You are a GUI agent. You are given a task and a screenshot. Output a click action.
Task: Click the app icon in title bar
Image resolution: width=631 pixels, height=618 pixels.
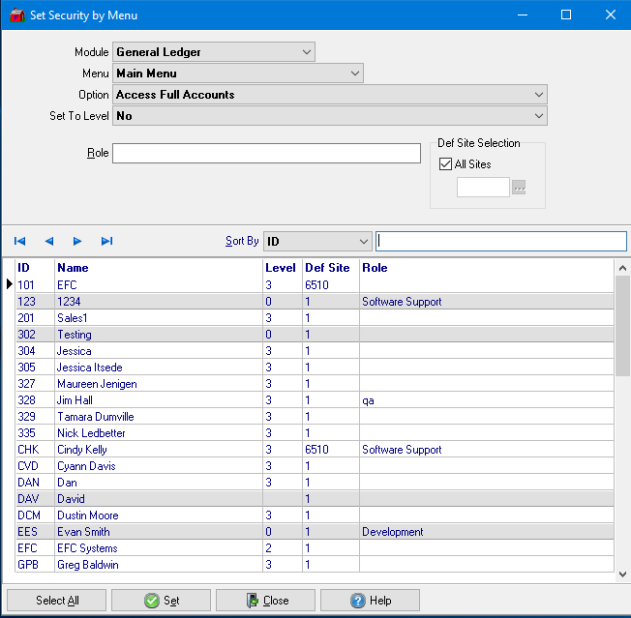pos(15,15)
